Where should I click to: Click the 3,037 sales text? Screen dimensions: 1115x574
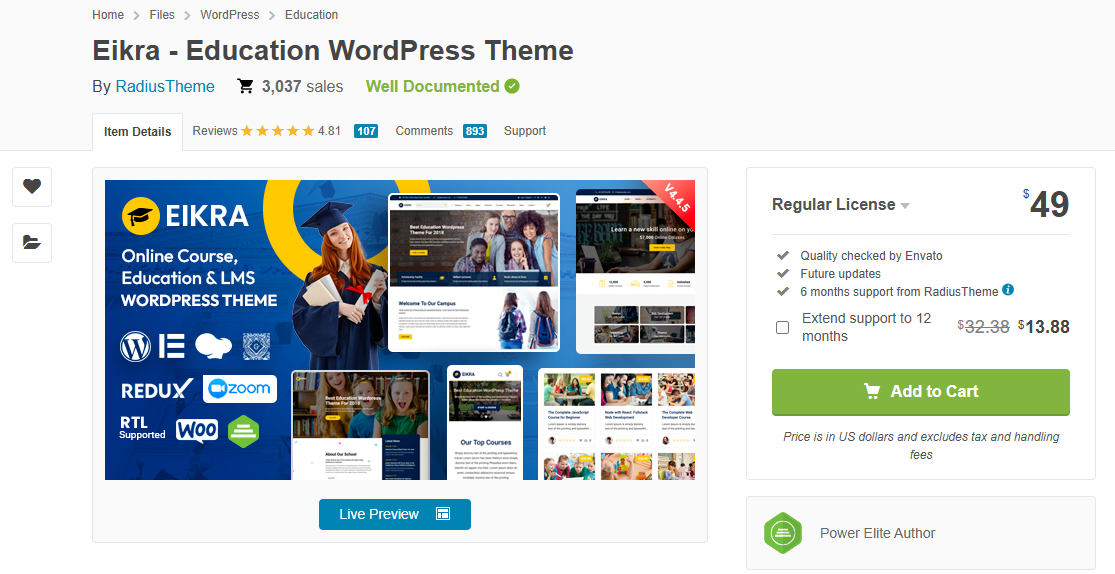point(302,87)
